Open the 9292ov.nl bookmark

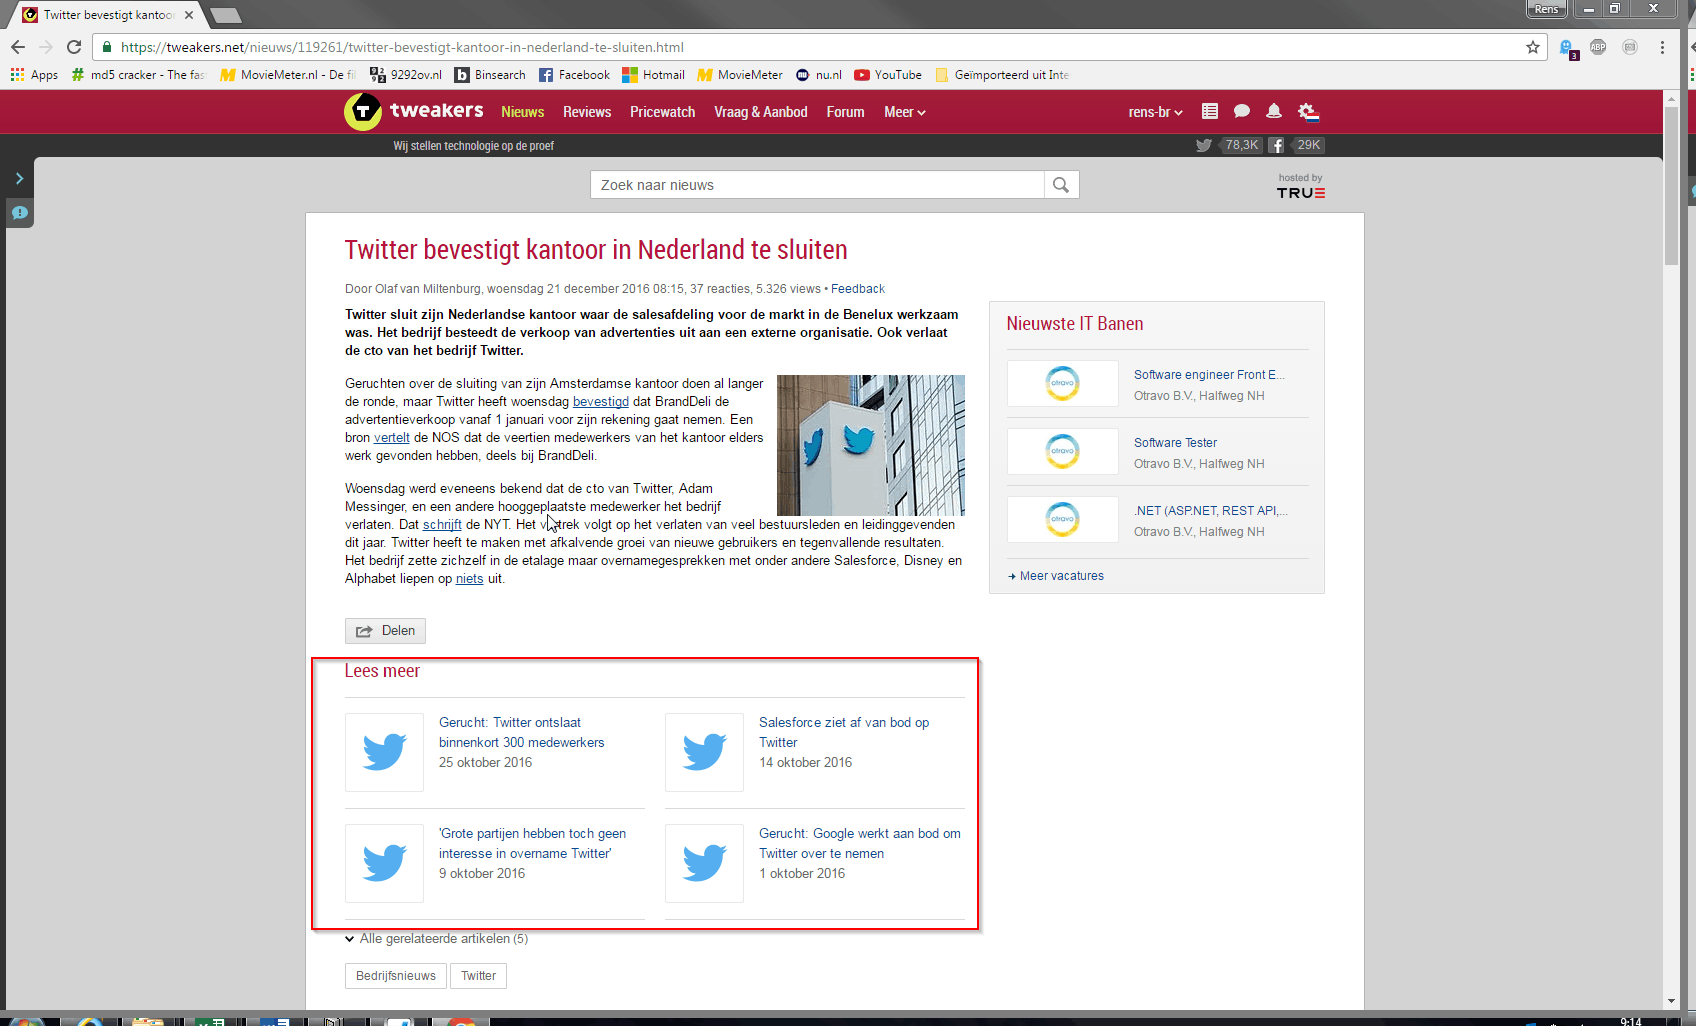[406, 75]
